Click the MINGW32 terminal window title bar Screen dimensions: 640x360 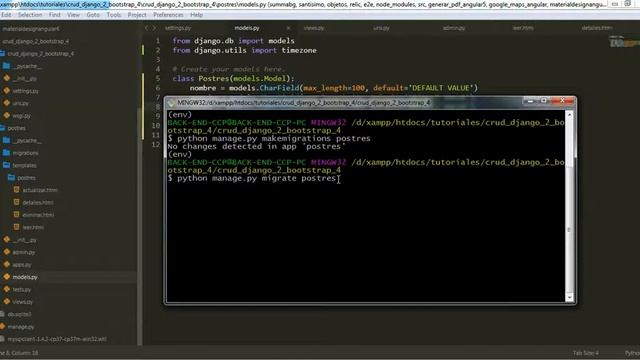pos(304,103)
